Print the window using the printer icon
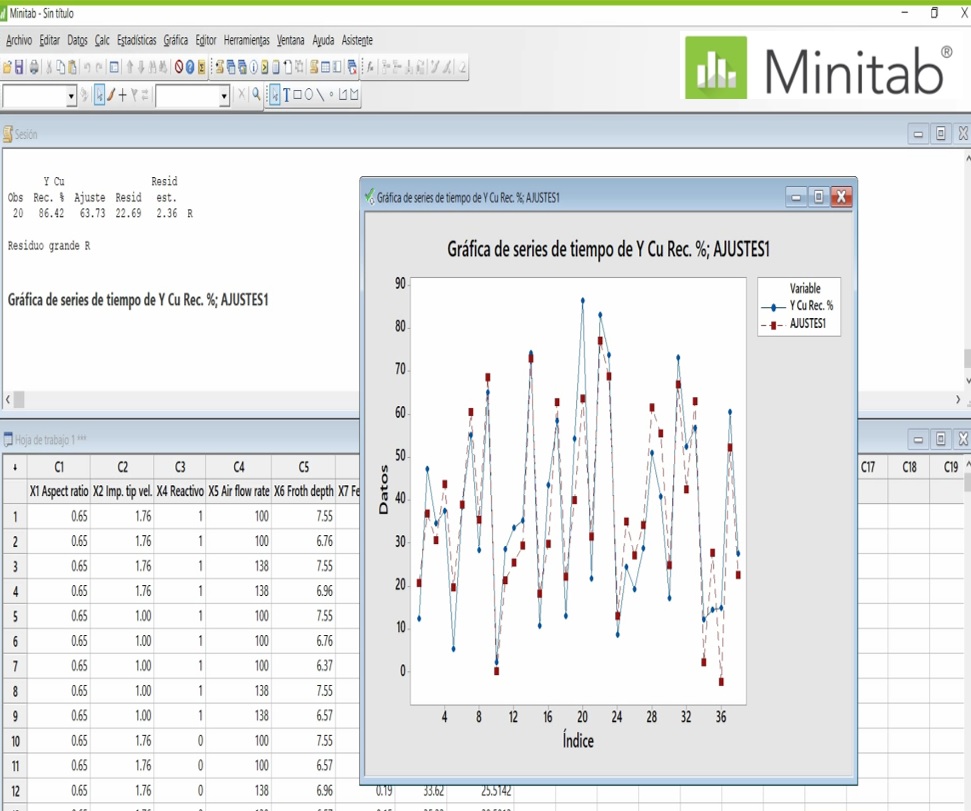Viewport: 971px width, 811px height. pyautogui.click(x=34, y=67)
